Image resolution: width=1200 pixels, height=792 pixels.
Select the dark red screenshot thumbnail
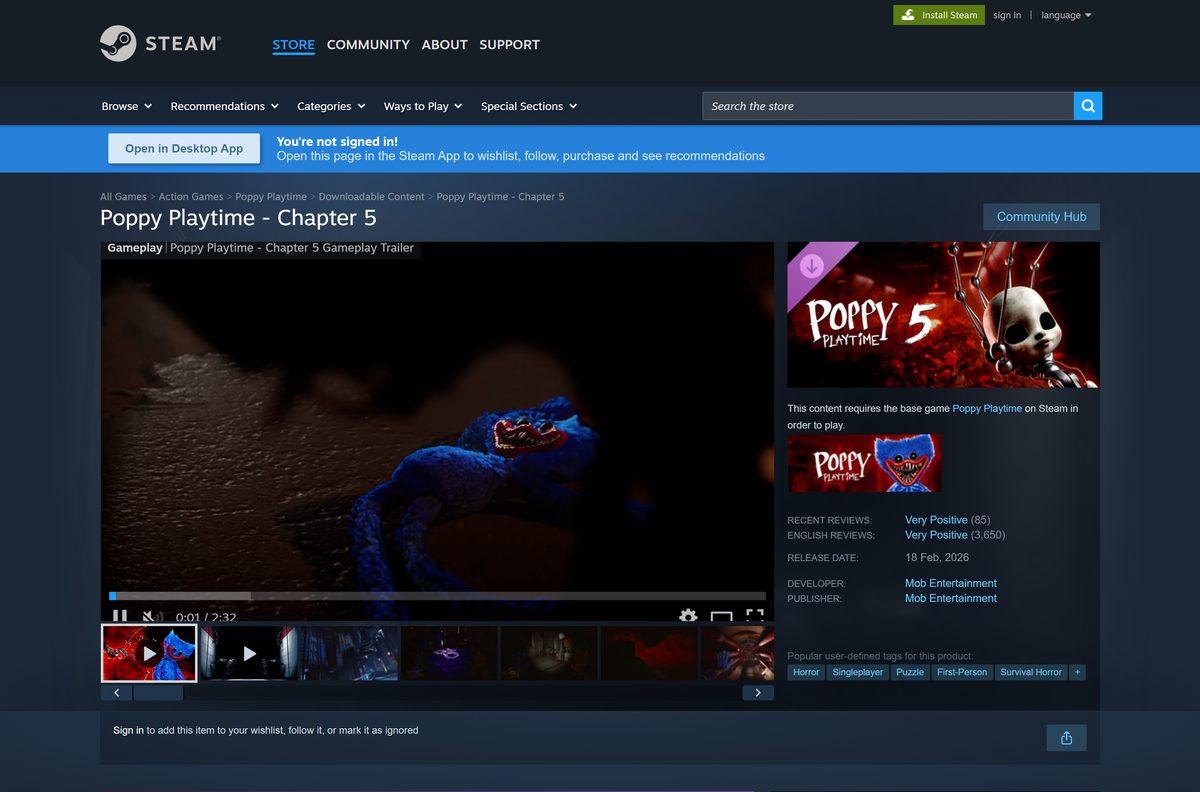(x=649, y=653)
